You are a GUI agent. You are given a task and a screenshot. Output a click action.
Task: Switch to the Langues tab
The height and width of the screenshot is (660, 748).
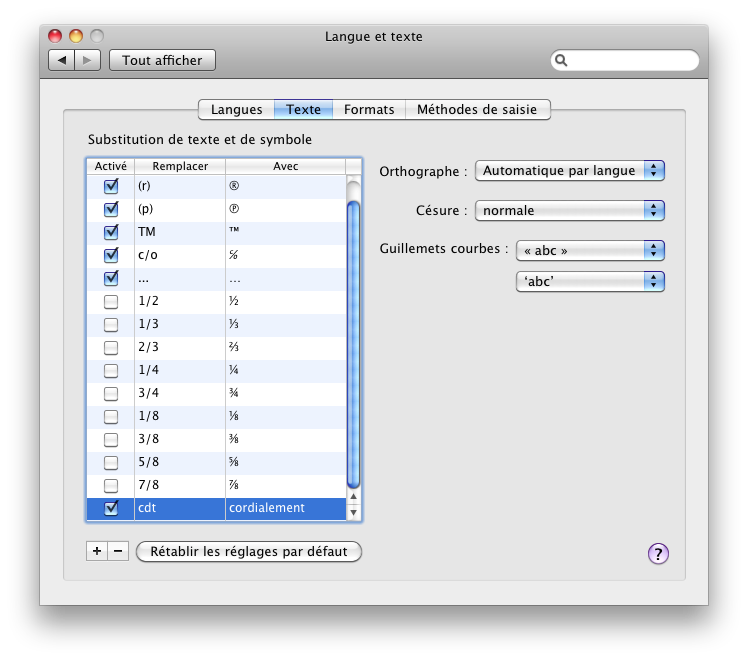coord(236,110)
